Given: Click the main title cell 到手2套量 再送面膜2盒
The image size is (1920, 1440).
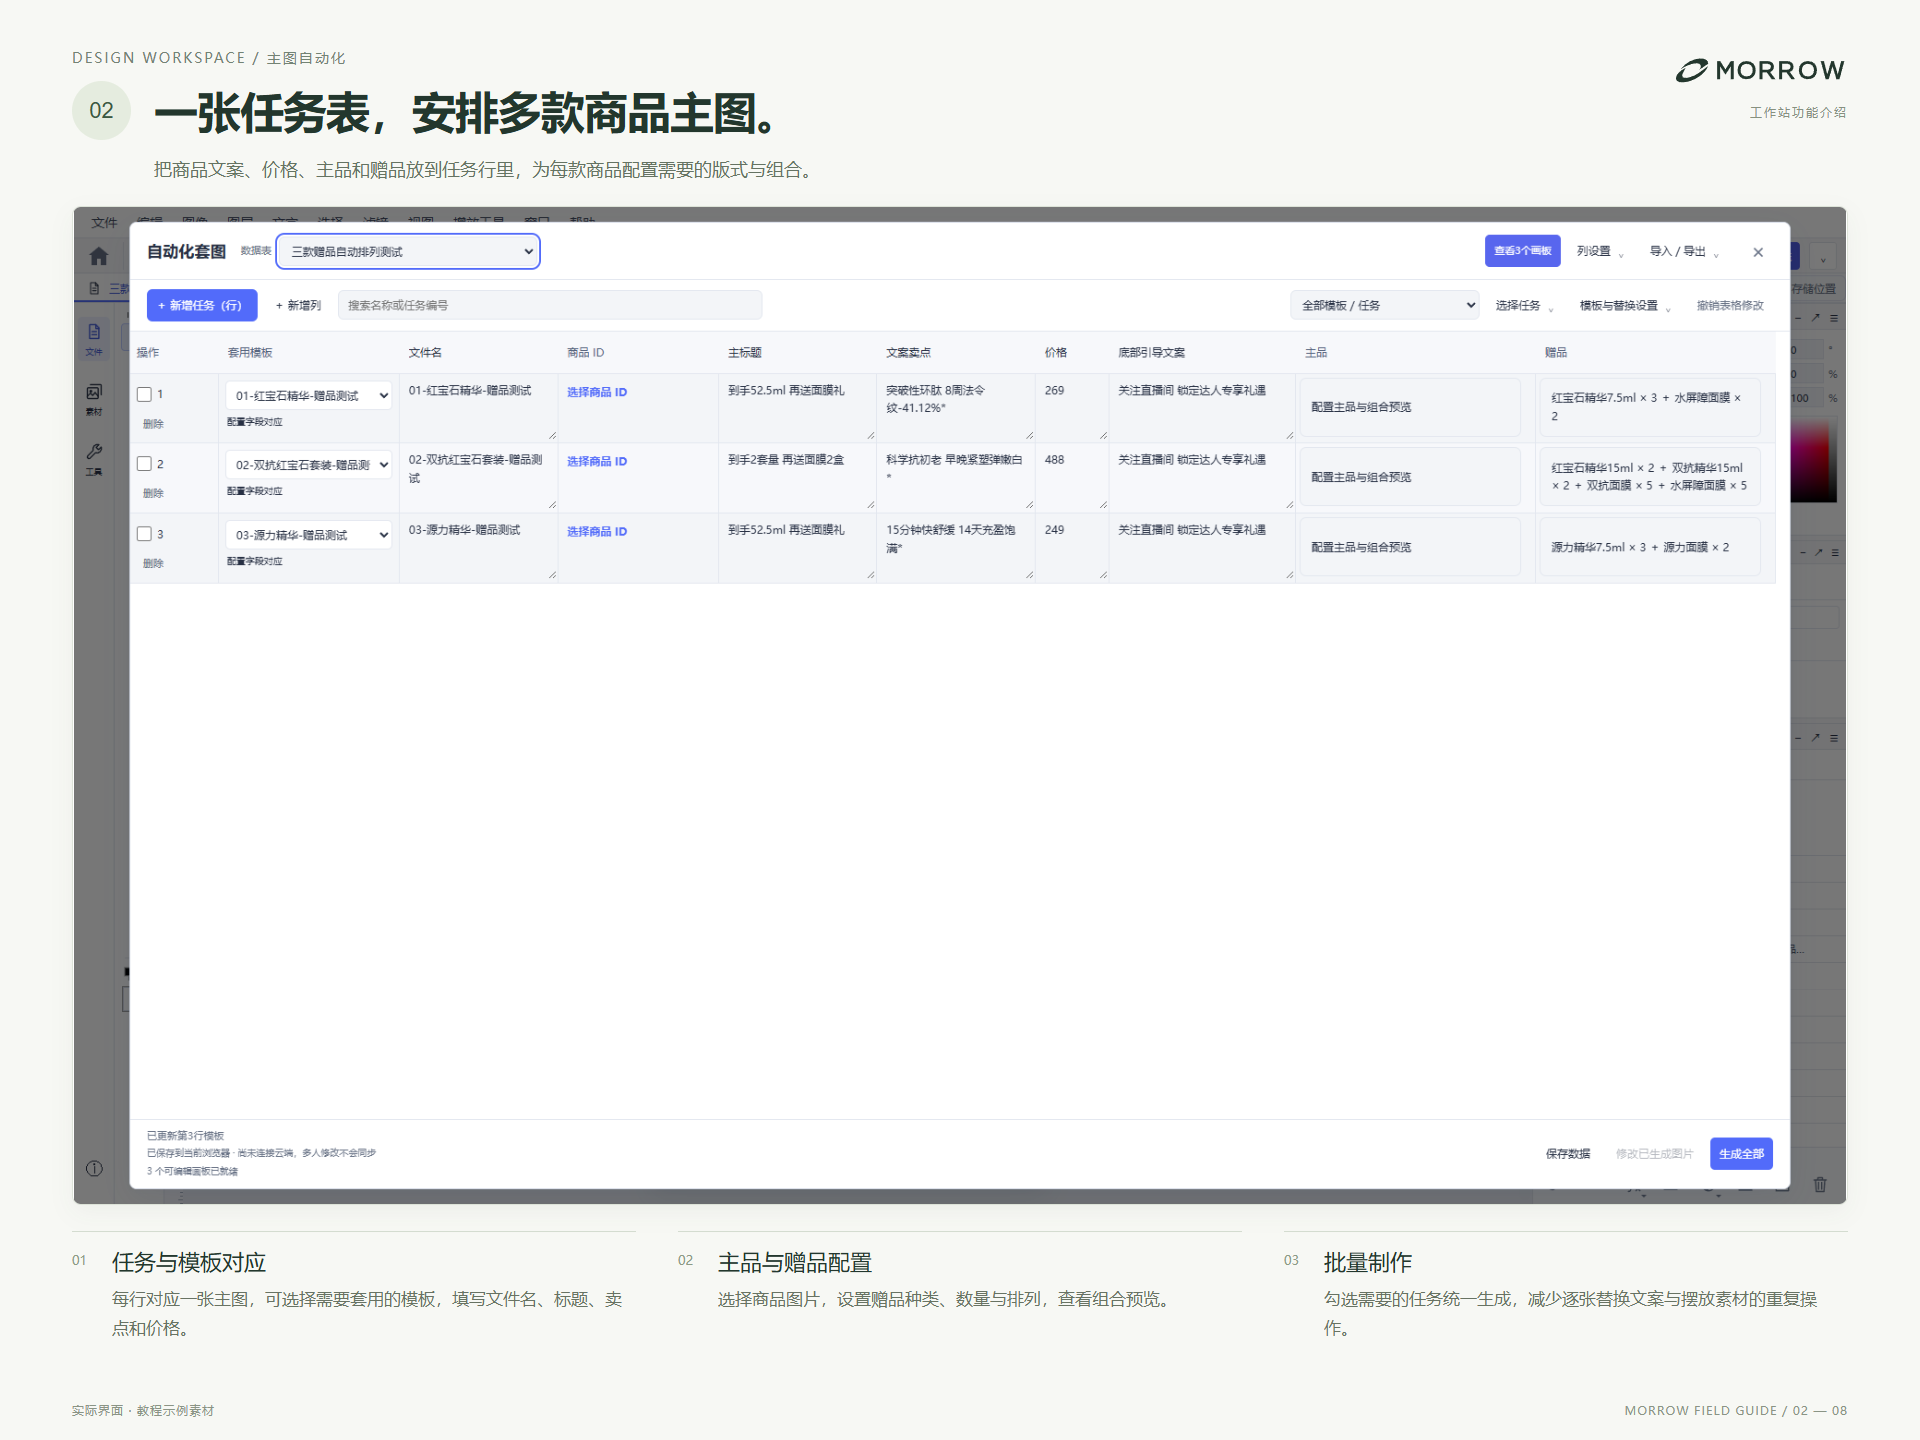Looking at the screenshot, I should [797, 477].
